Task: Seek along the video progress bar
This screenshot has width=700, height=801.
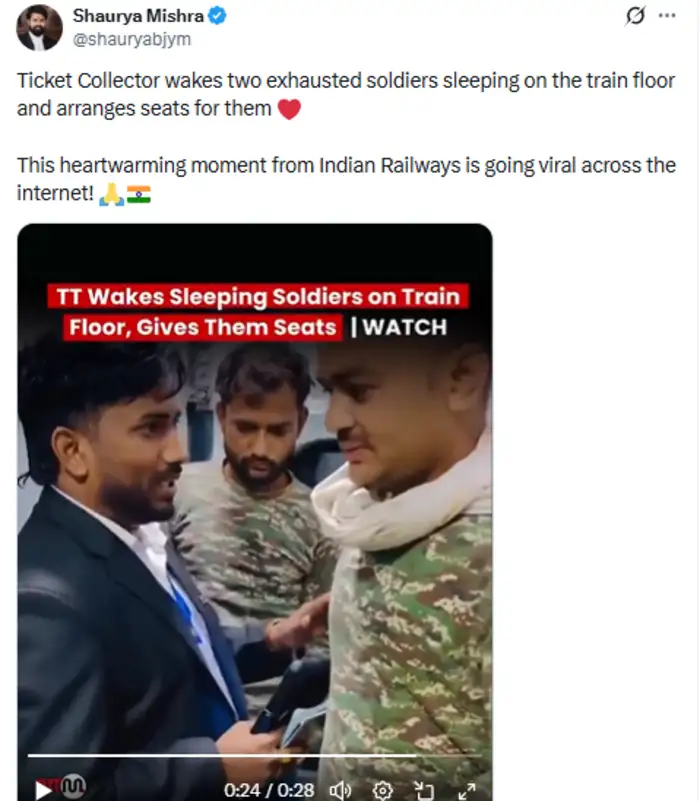Action: (254, 755)
